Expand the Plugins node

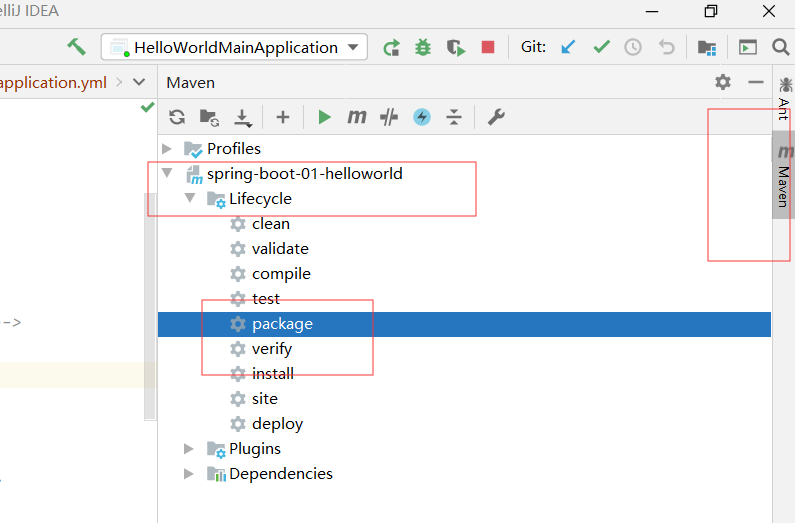coord(189,449)
